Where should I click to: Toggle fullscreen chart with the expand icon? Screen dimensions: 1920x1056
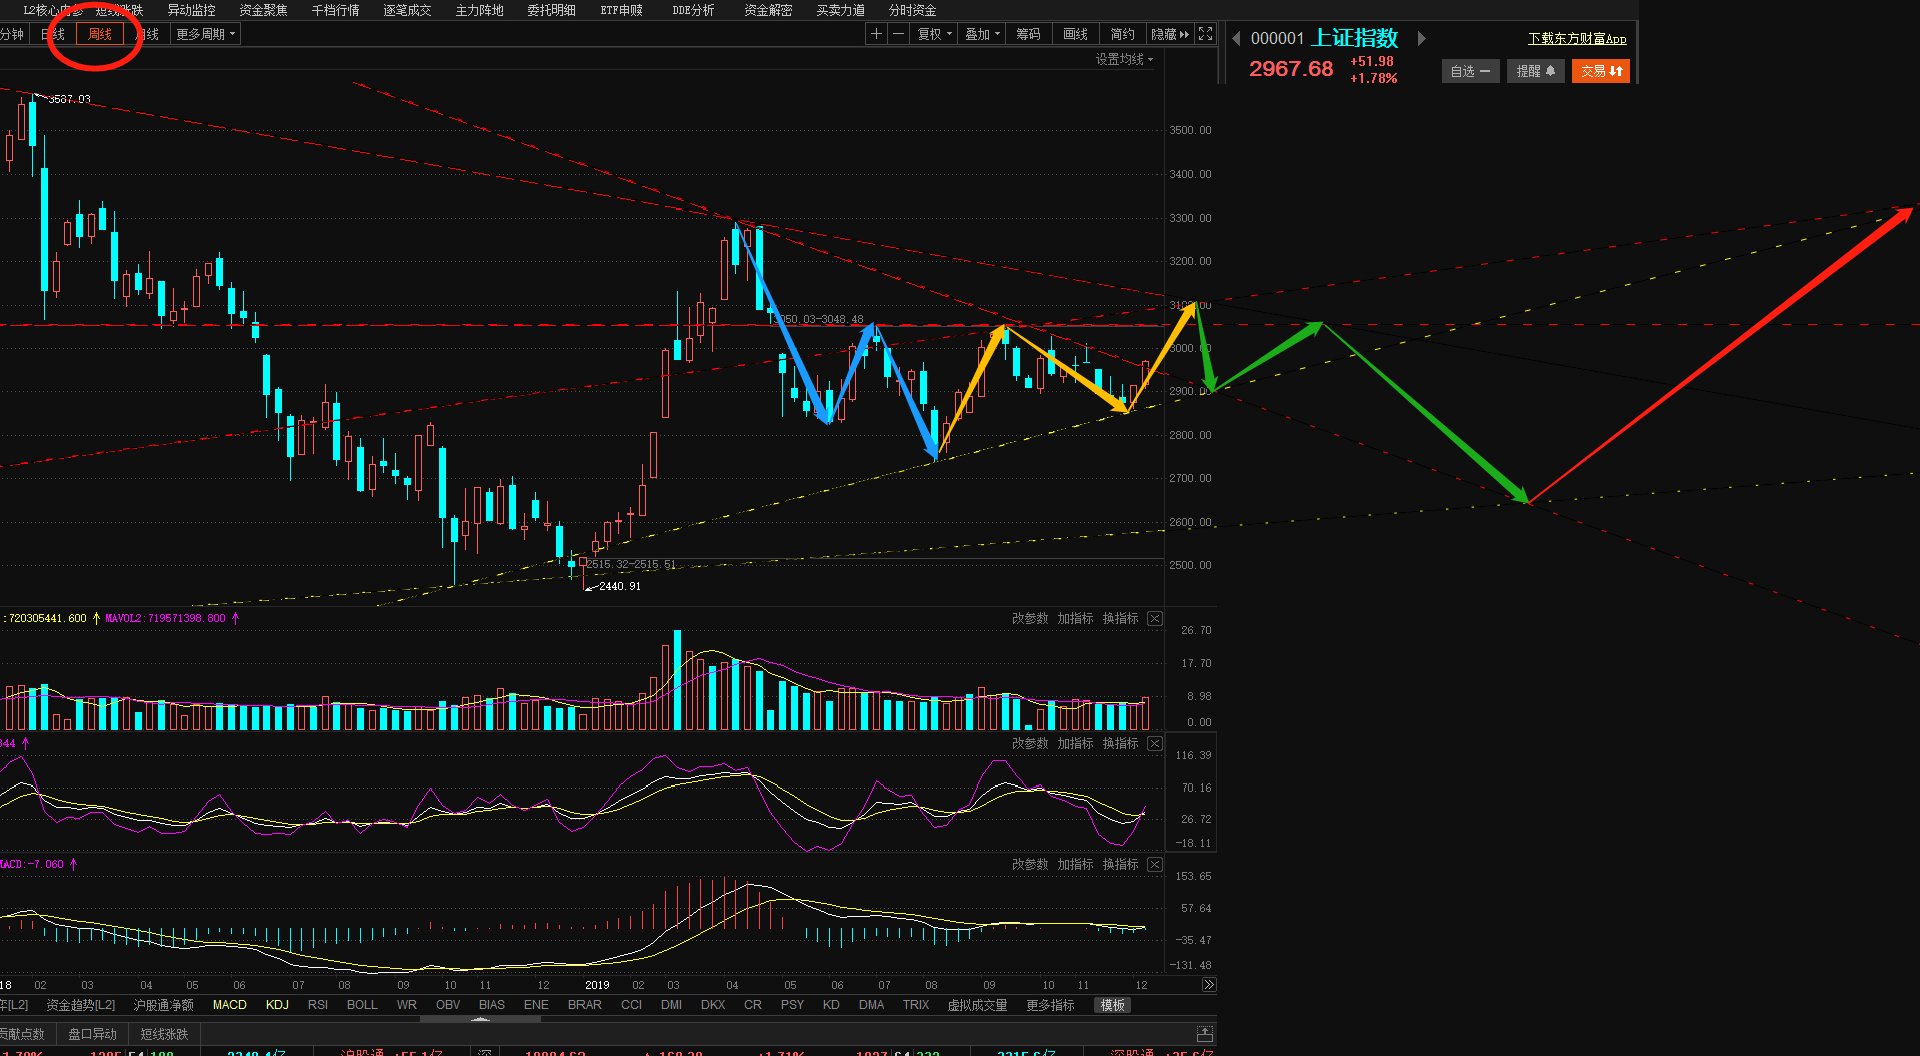(1206, 34)
